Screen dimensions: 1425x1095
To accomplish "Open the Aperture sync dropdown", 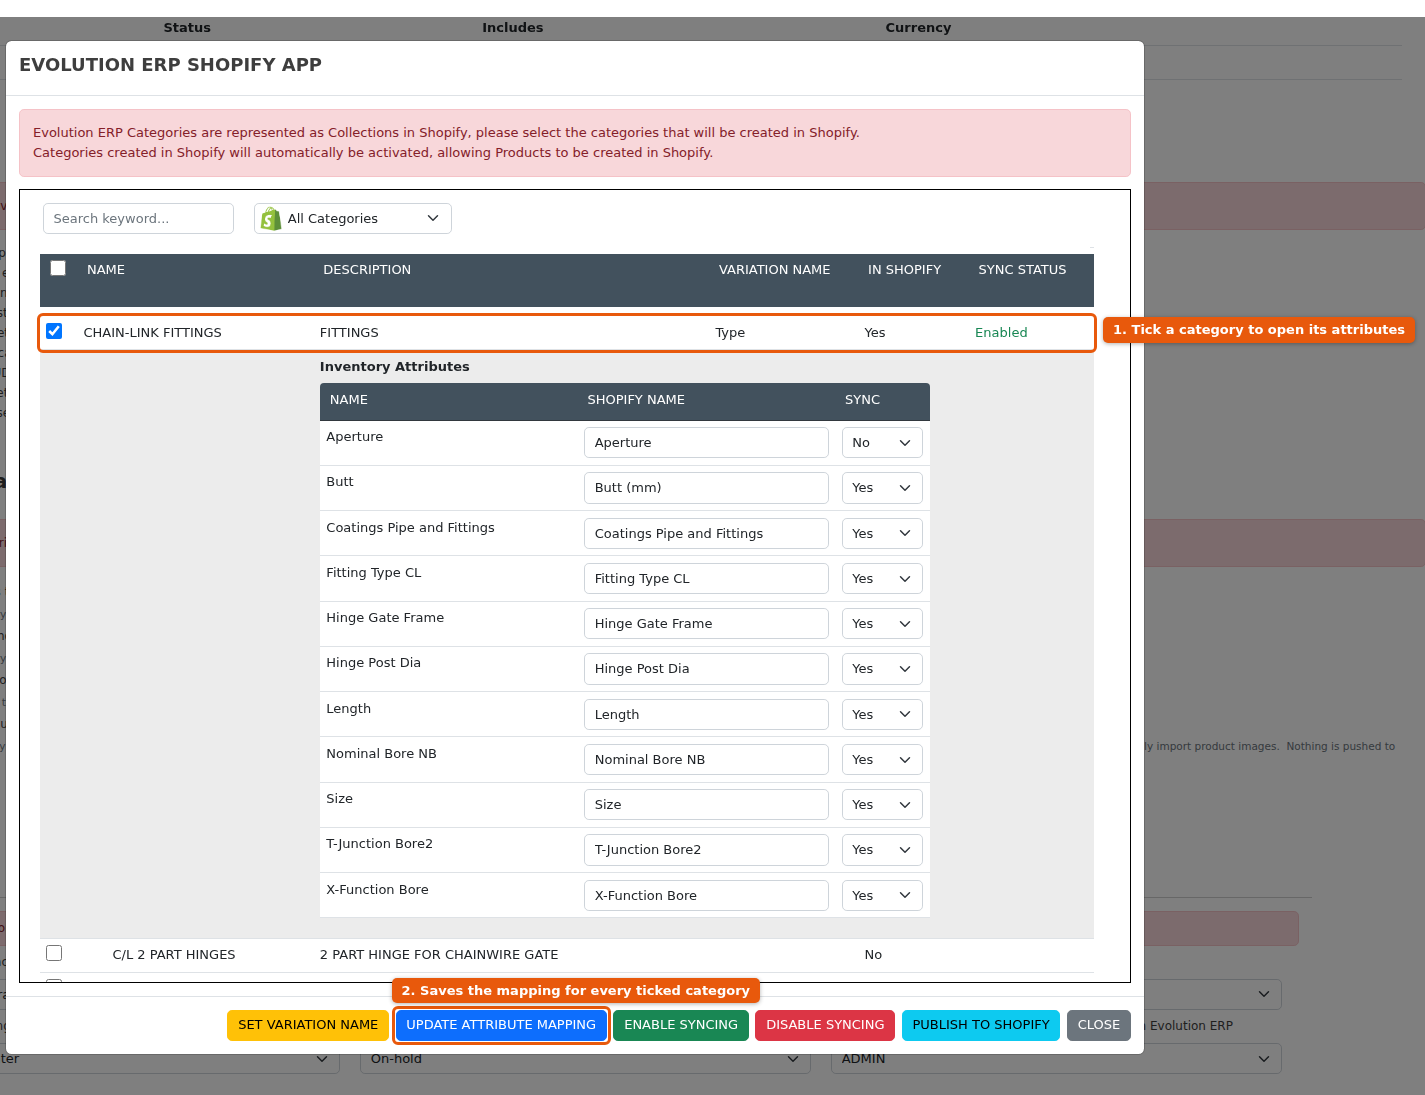I will [x=882, y=443].
